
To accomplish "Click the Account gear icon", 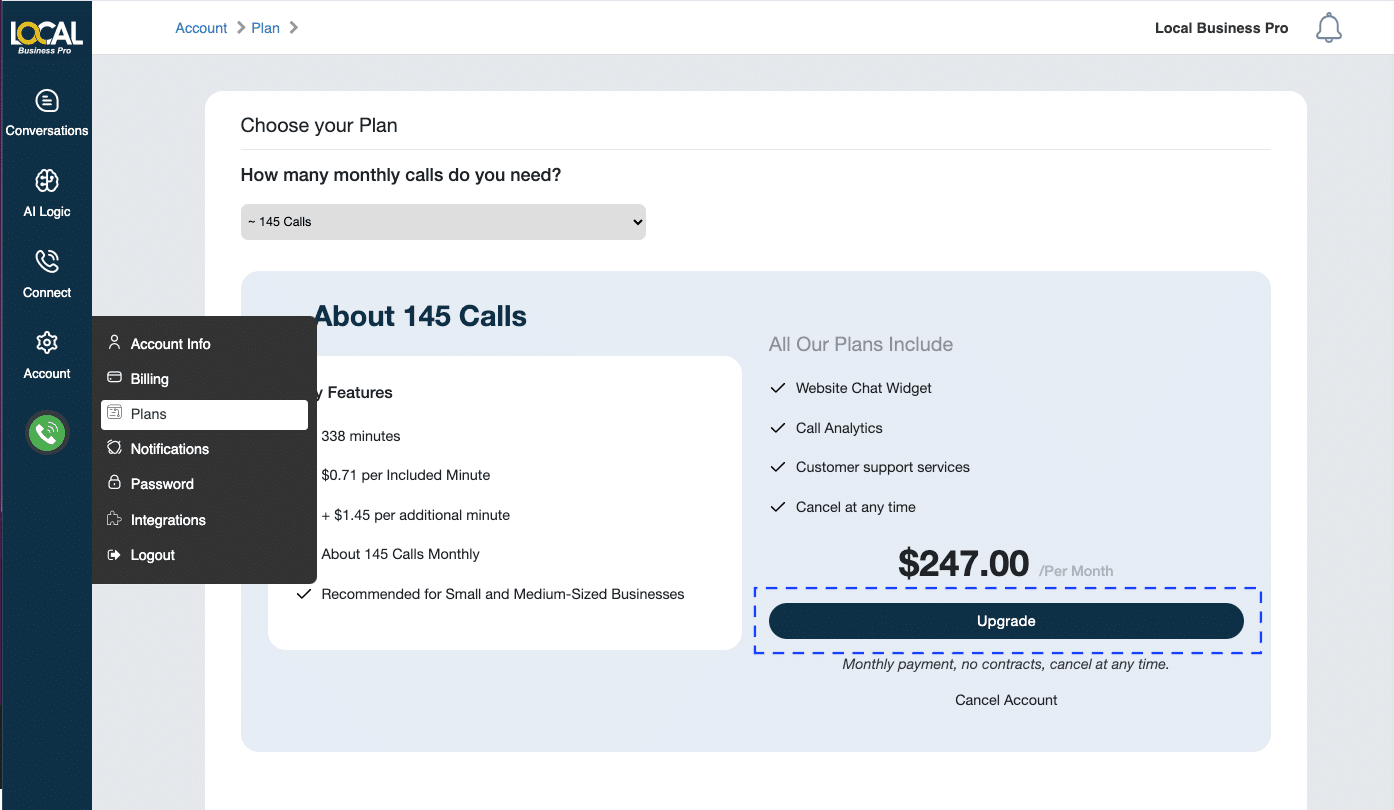I will click(47, 343).
